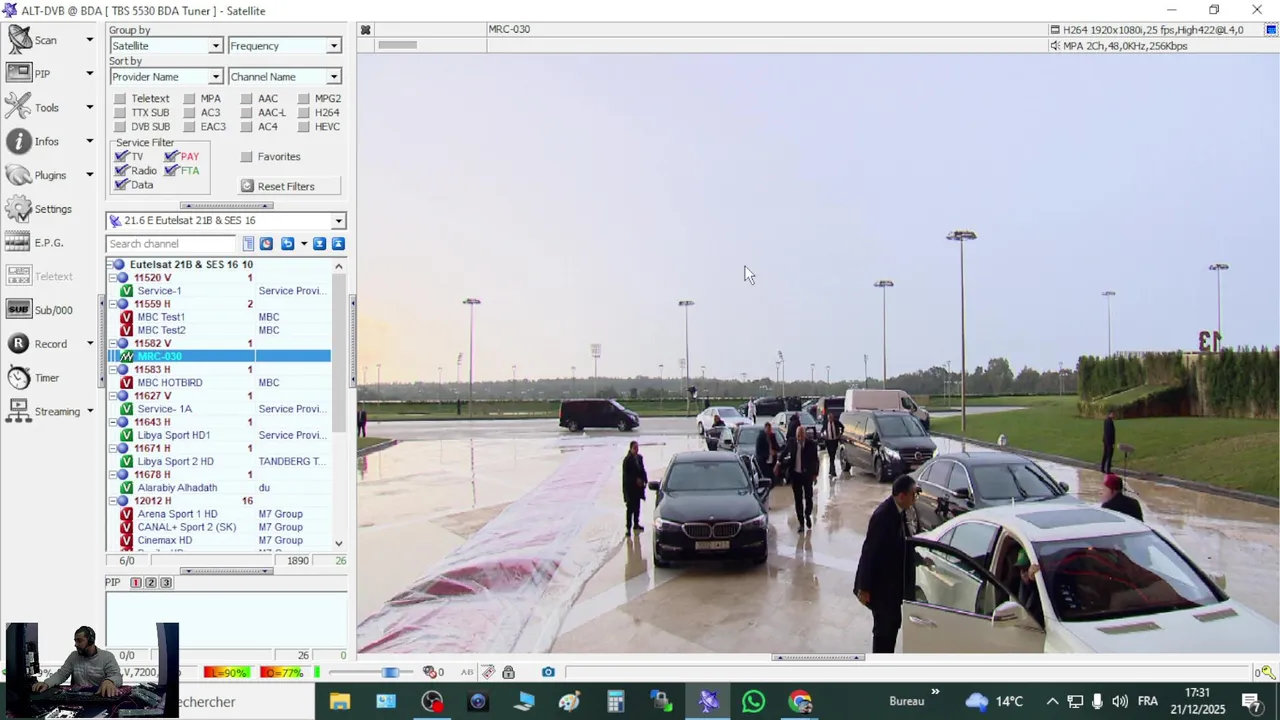Open the Scan menu in the sidebar

tap(49, 40)
